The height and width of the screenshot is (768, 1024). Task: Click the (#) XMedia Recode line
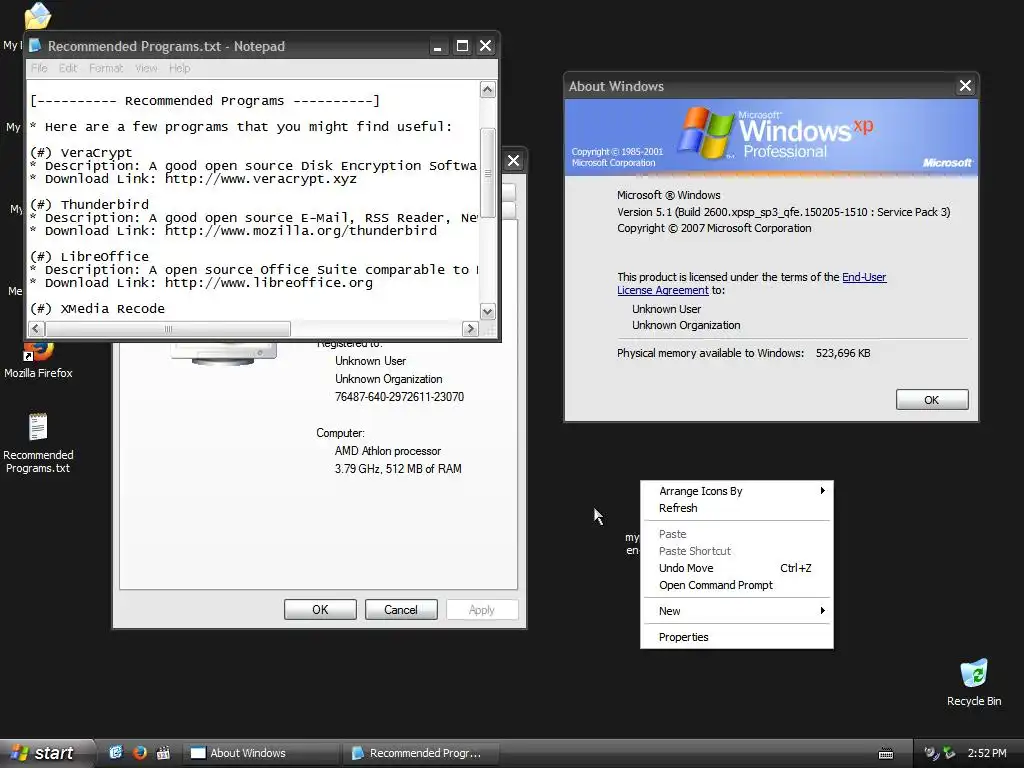[97, 308]
